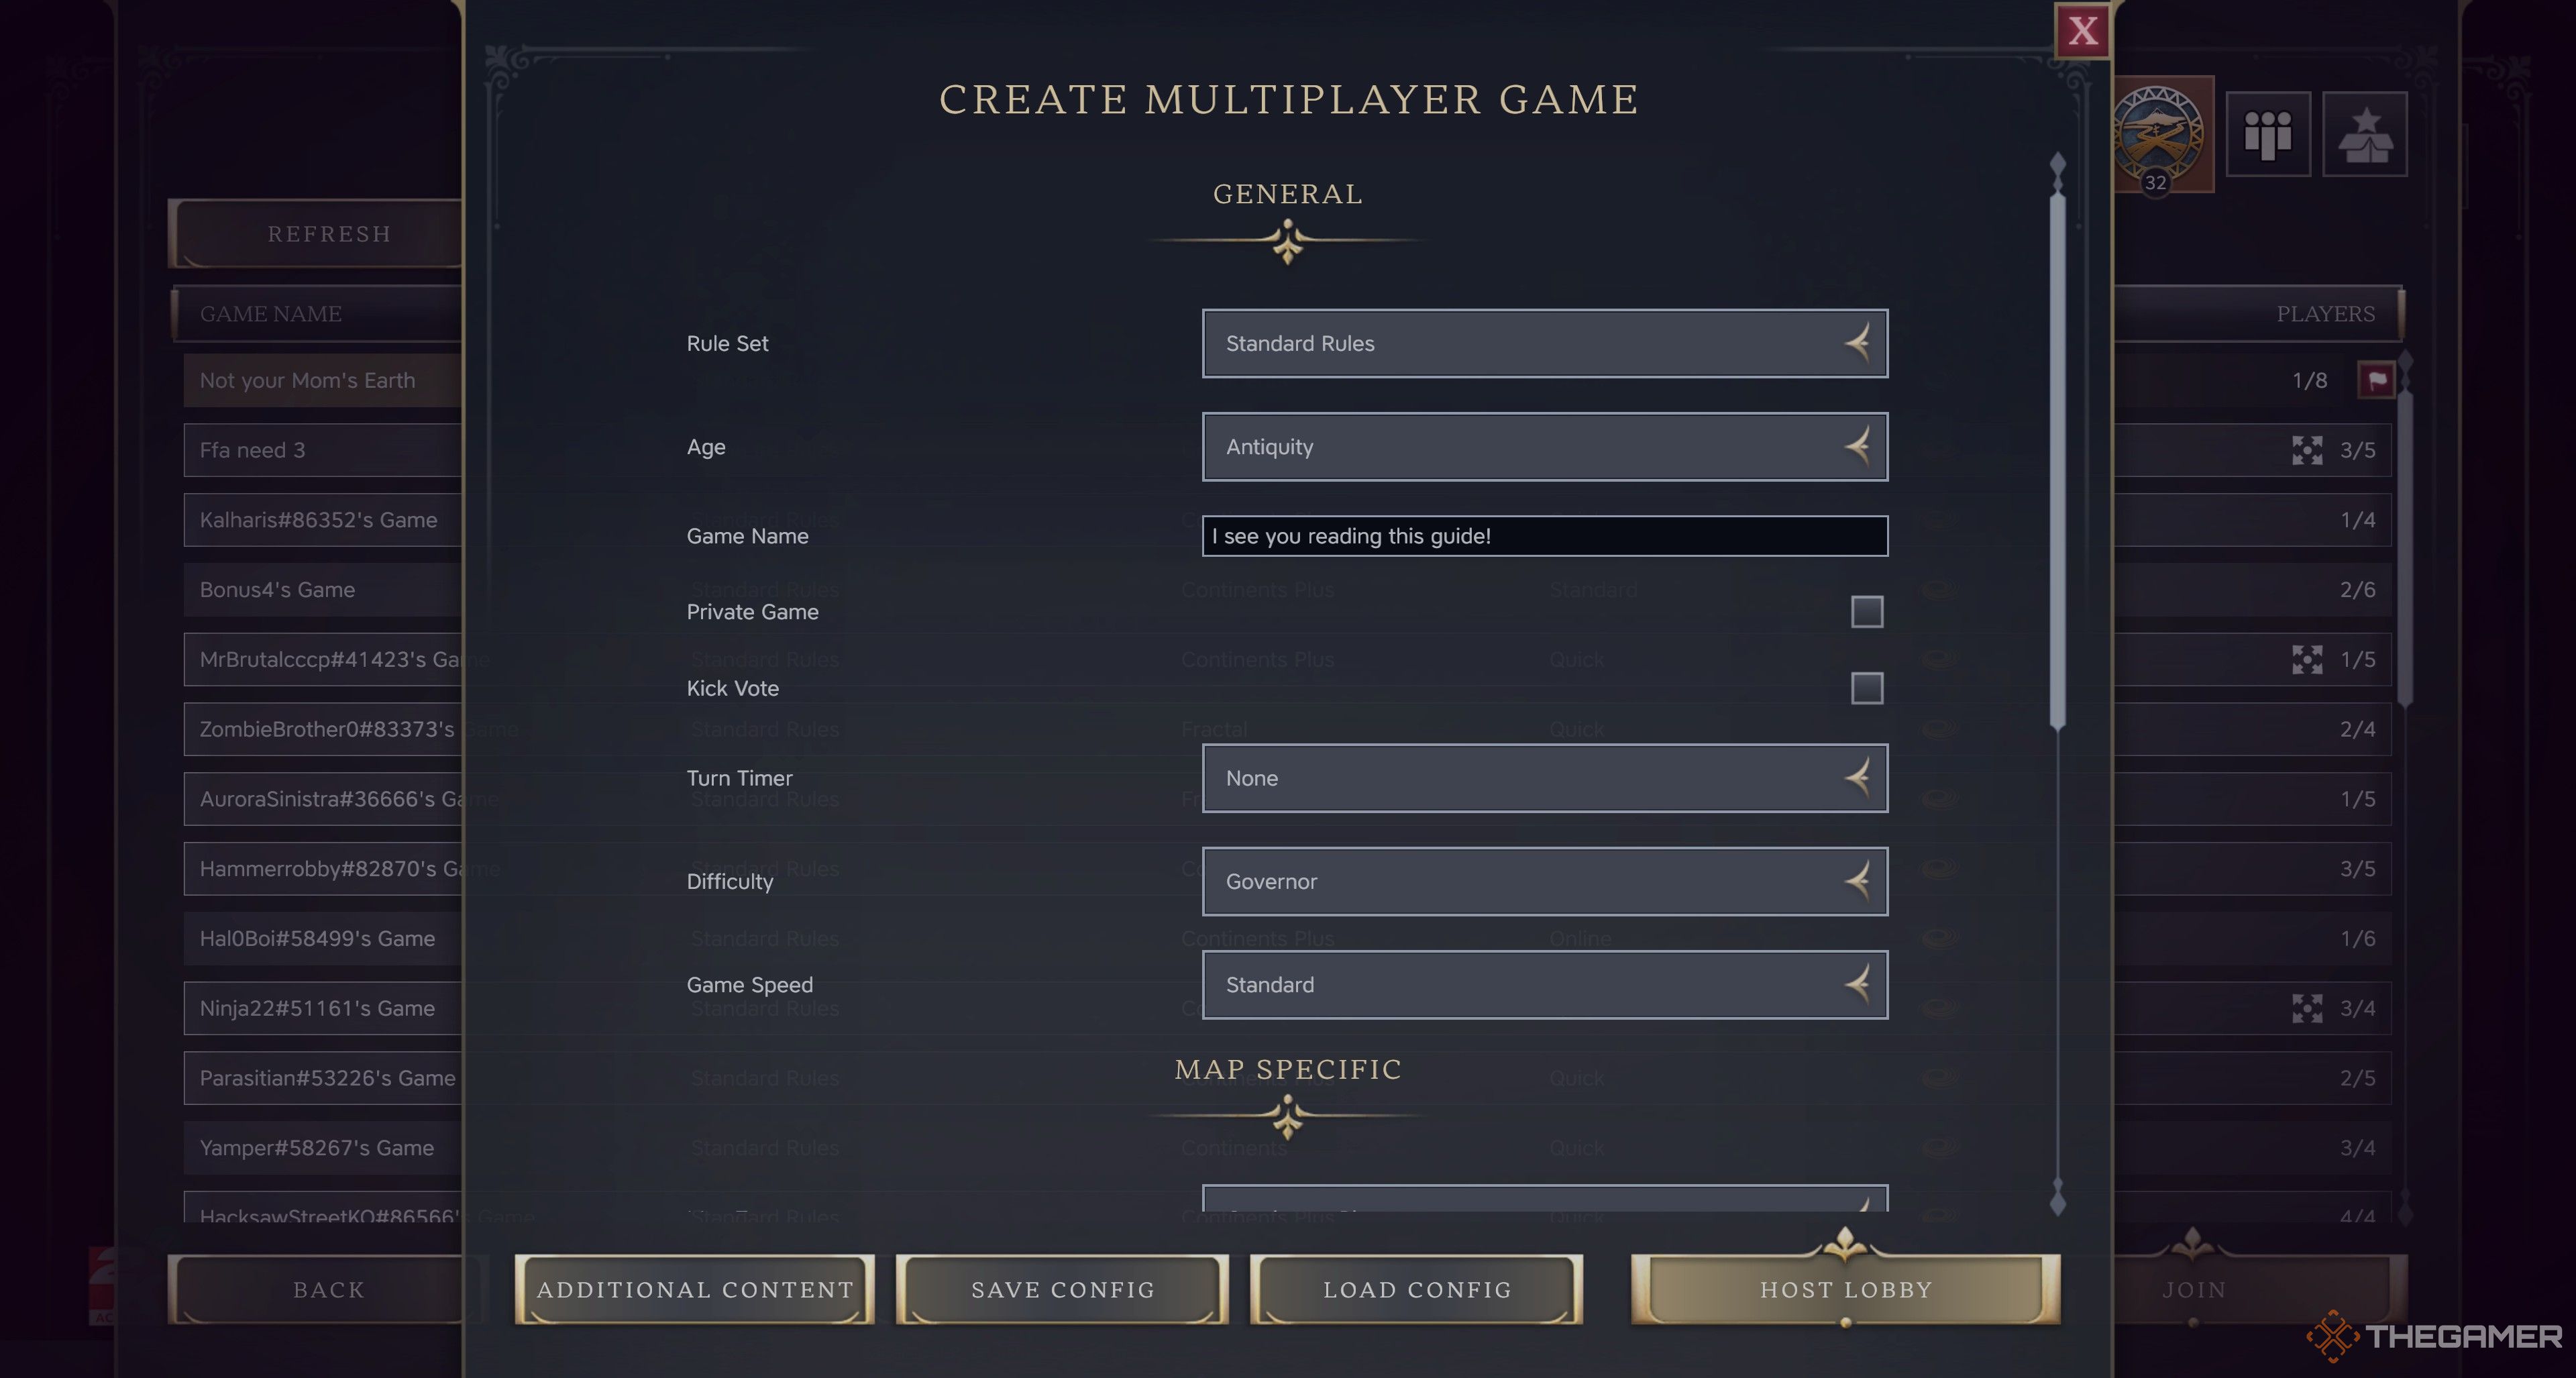Click the close X button on dialog
This screenshot has height=1378, width=2576.
[x=2082, y=29]
